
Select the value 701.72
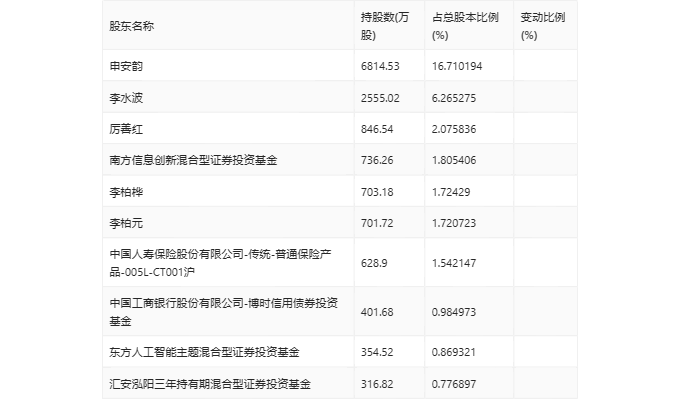[x=377, y=223]
